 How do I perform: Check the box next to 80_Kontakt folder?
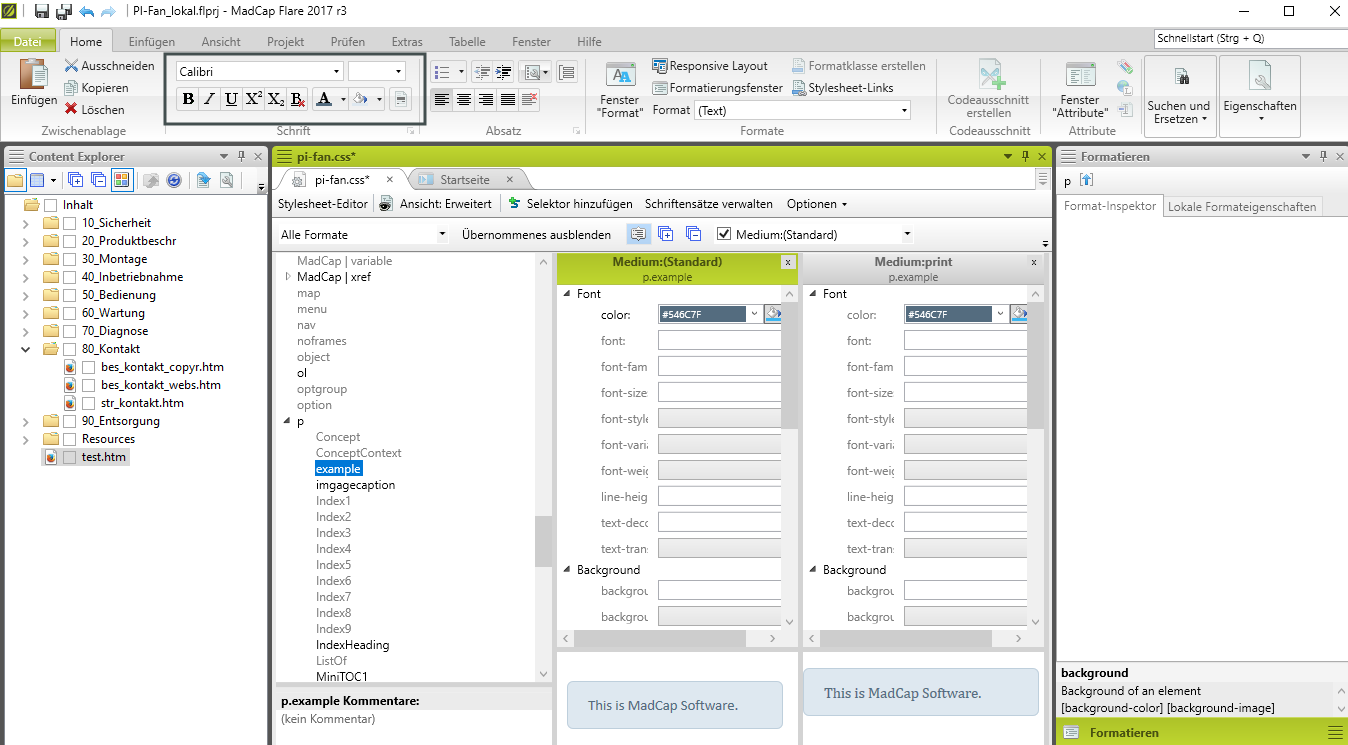(x=69, y=349)
